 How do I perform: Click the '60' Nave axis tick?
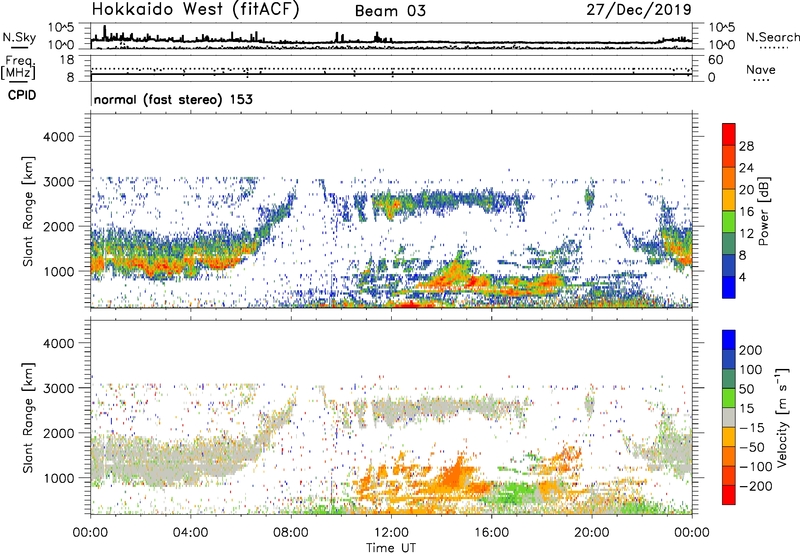pos(715,60)
